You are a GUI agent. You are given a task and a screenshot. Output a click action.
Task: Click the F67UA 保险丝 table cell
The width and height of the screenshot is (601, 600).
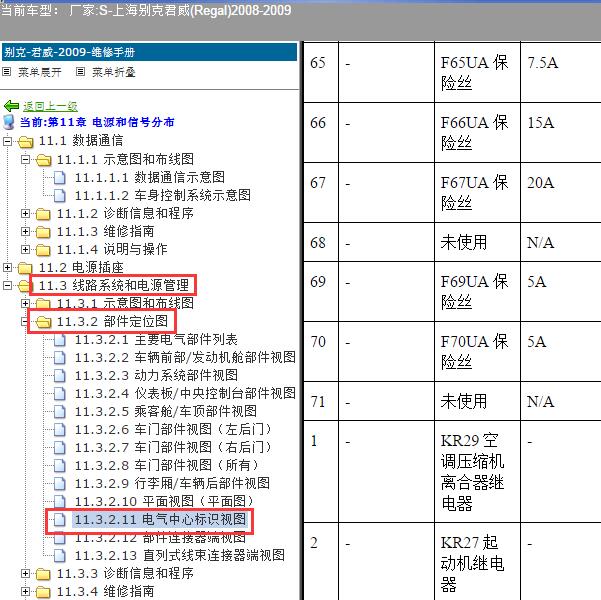477,192
